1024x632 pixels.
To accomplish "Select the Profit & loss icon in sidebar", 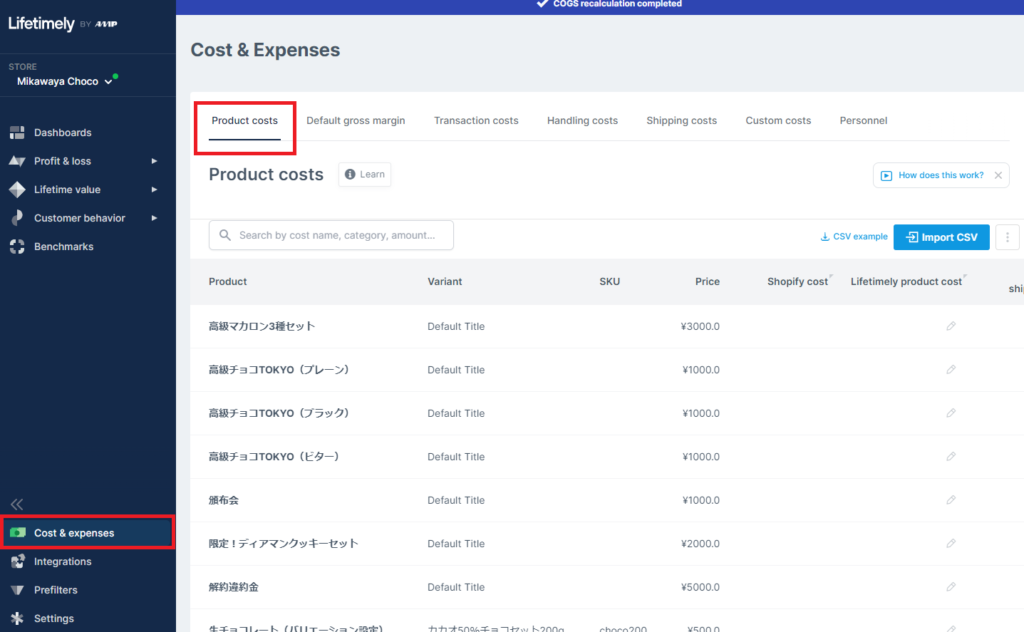I will coord(16,160).
